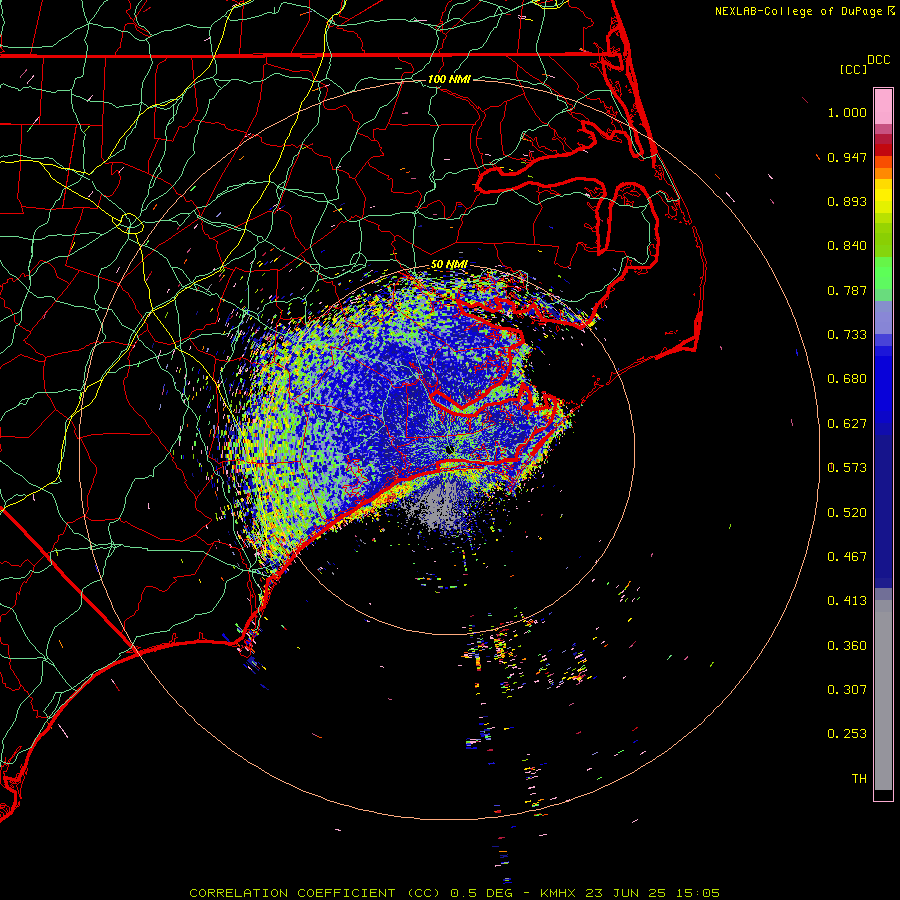Click the 0.467 color scale value
The height and width of the screenshot is (900, 900).
[x=847, y=557]
